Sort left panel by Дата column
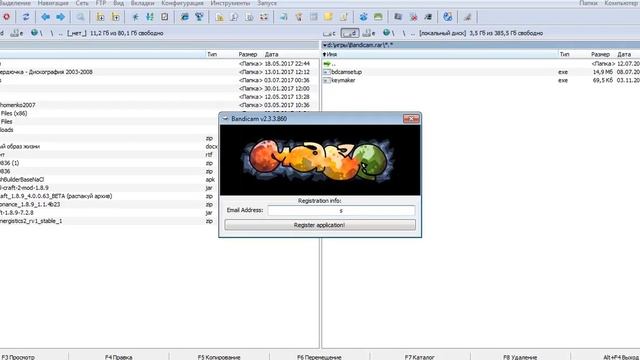 (x=271, y=54)
